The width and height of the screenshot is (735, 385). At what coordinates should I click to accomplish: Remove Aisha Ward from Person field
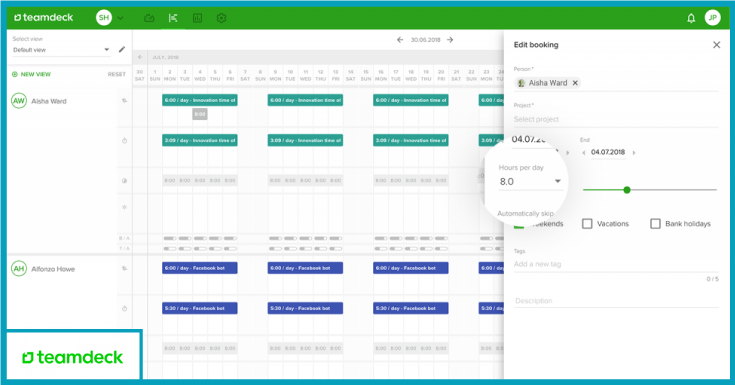[x=575, y=83]
